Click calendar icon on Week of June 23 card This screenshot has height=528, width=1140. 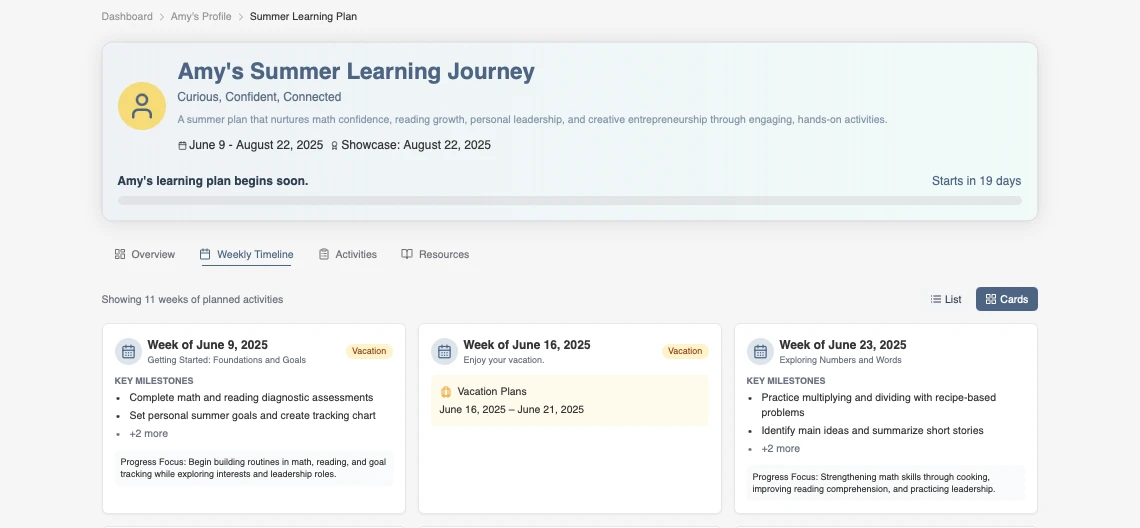[x=760, y=351]
